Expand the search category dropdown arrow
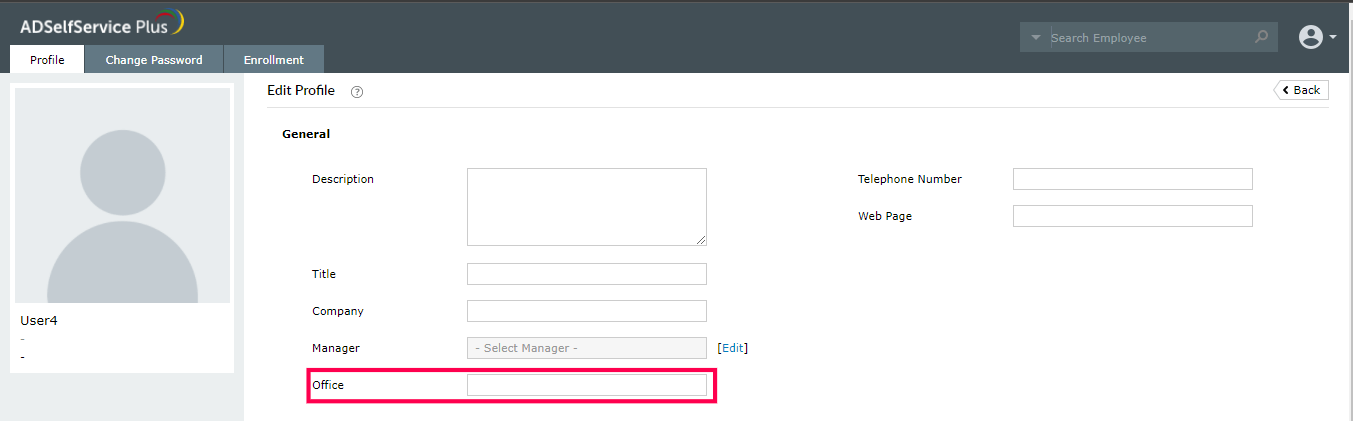The width and height of the screenshot is (1353, 421). (1035, 38)
